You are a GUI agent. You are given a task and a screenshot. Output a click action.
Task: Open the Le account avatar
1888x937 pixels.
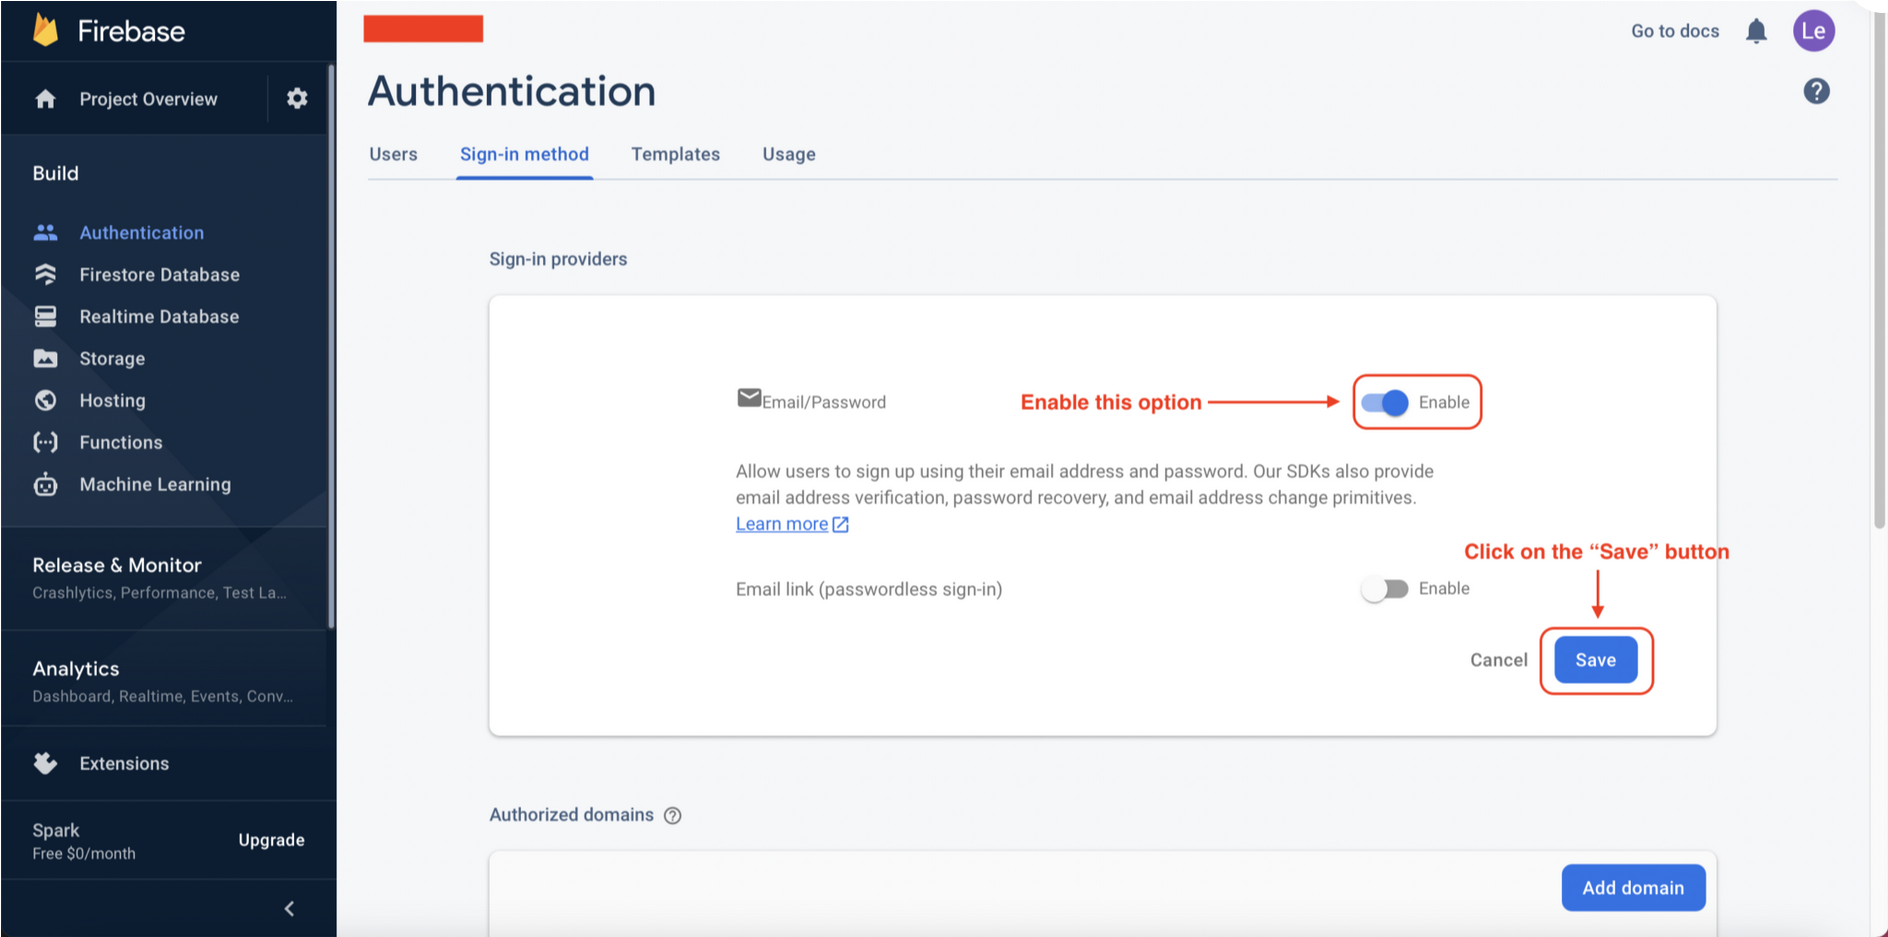click(x=1814, y=31)
